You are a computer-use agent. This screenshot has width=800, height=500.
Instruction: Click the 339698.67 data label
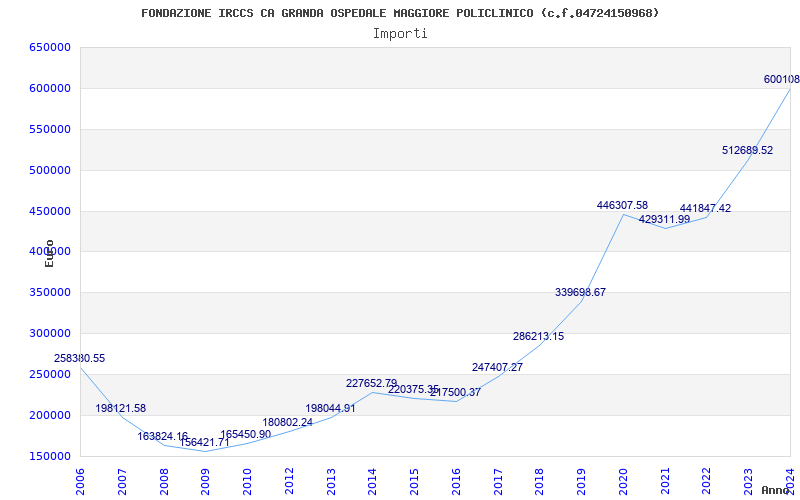pos(581,293)
